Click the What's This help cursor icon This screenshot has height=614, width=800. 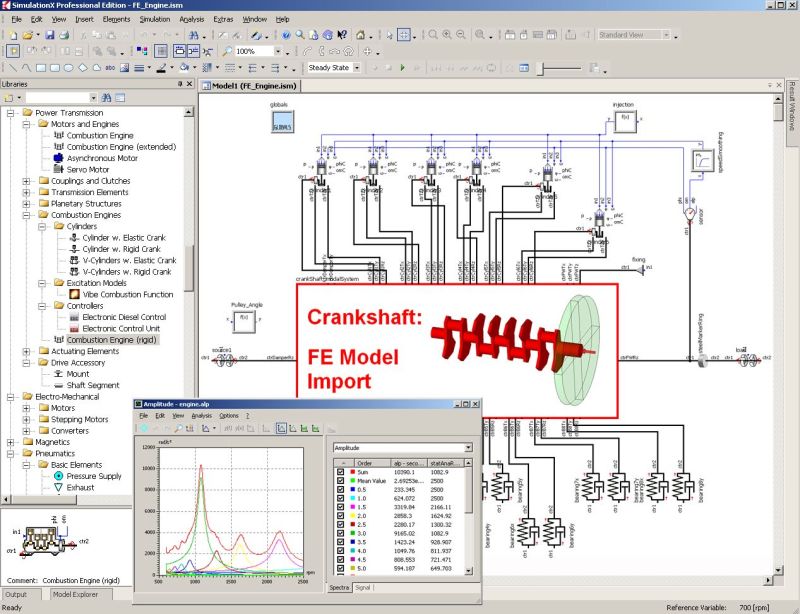pos(342,35)
